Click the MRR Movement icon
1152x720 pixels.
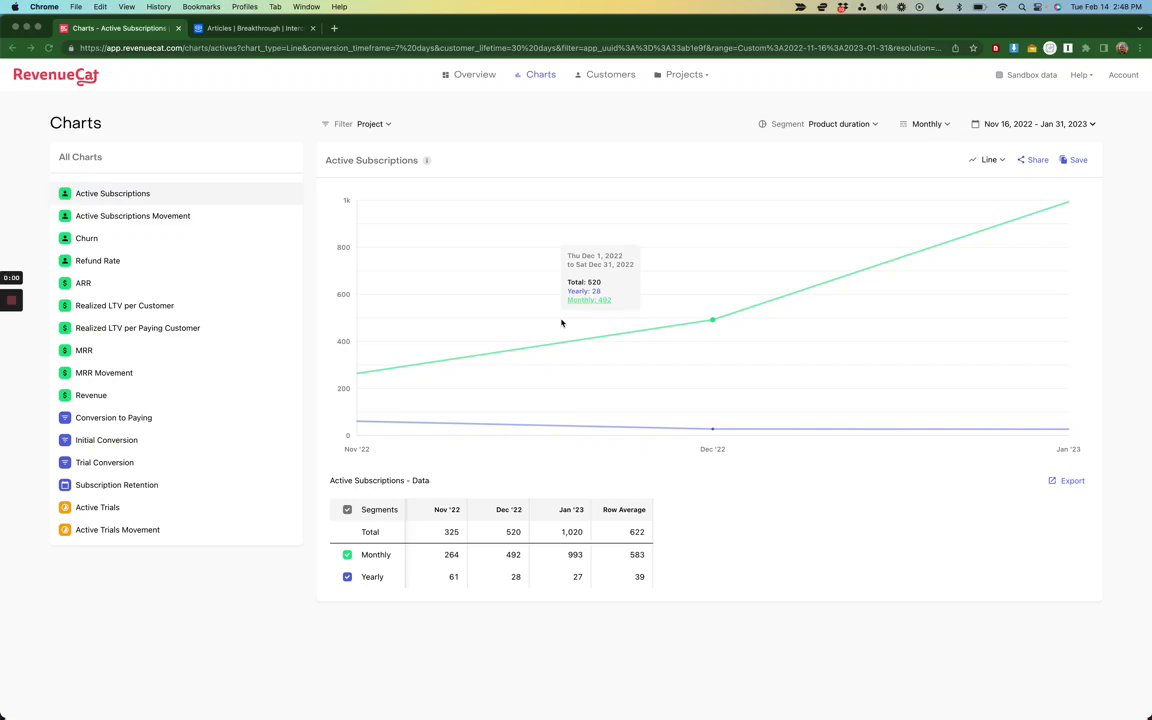(x=65, y=372)
